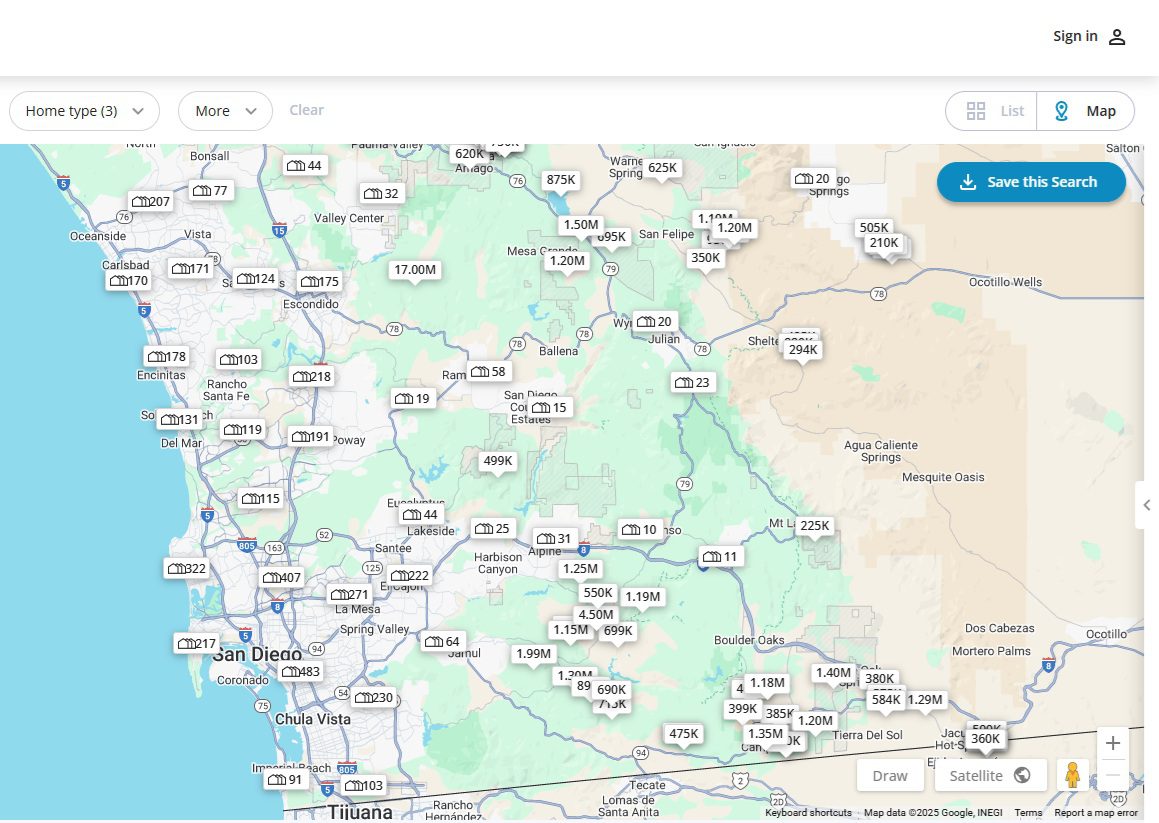Select the 475K price marker
The height and width of the screenshot is (823, 1159).
click(683, 734)
